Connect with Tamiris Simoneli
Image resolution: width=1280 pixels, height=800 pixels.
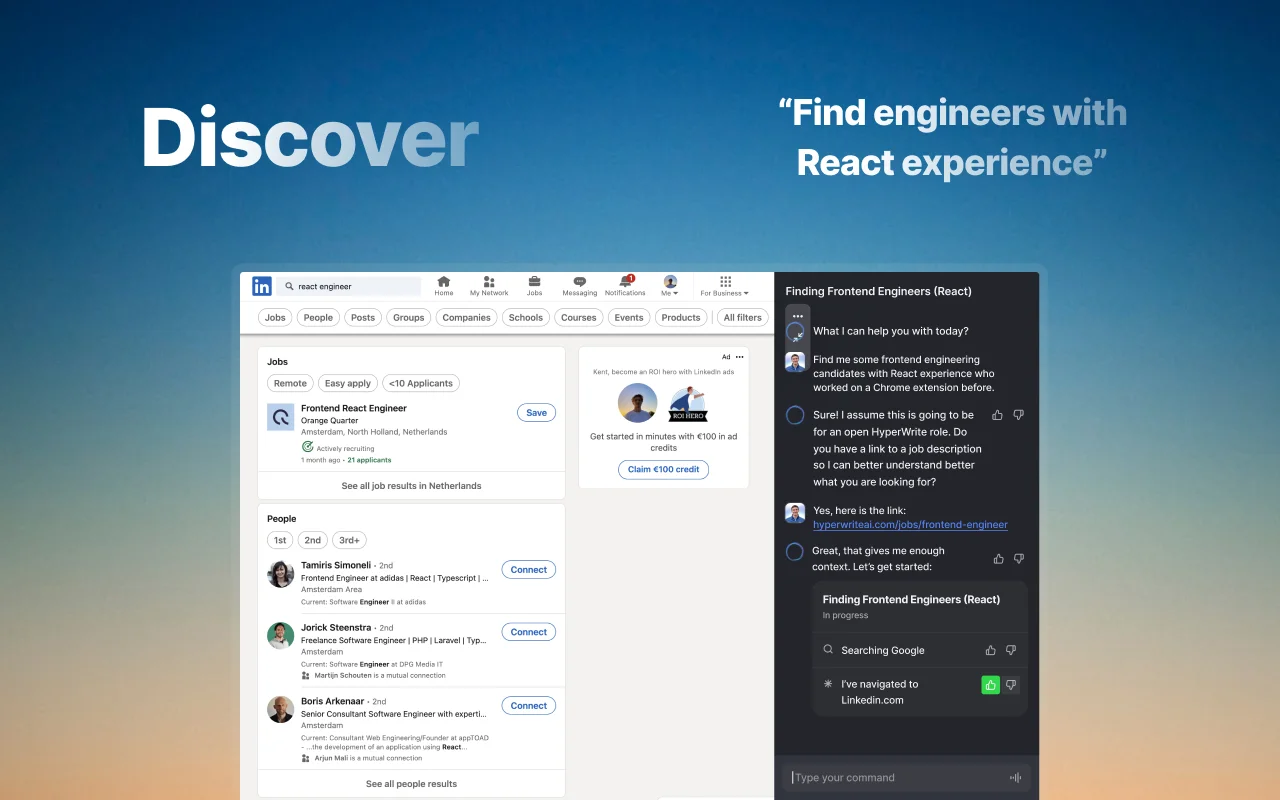tap(528, 569)
